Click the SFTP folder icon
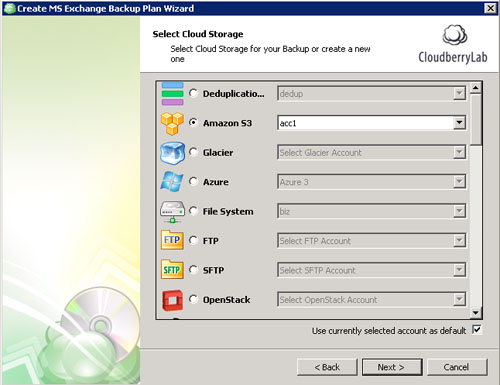 (x=172, y=269)
